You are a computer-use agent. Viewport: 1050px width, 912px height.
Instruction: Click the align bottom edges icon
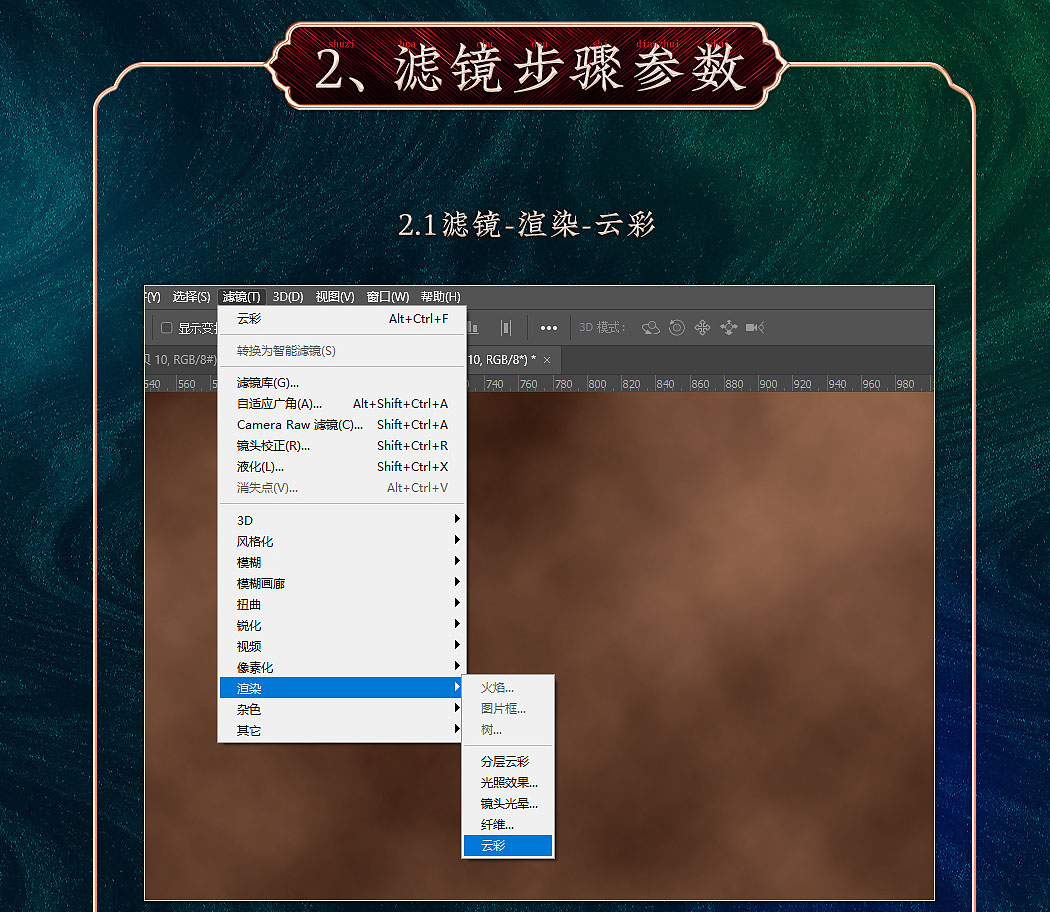(473, 327)
